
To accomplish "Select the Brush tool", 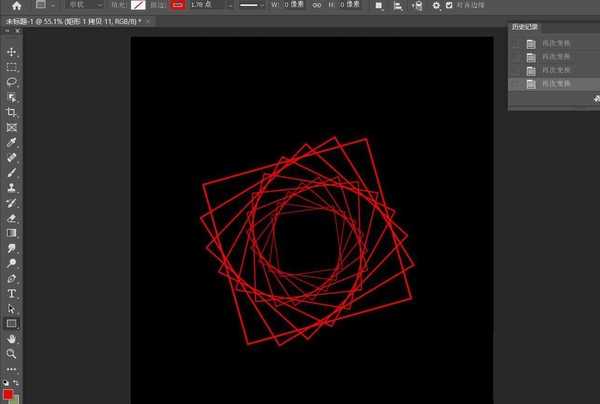I will (x=11, y=173).
